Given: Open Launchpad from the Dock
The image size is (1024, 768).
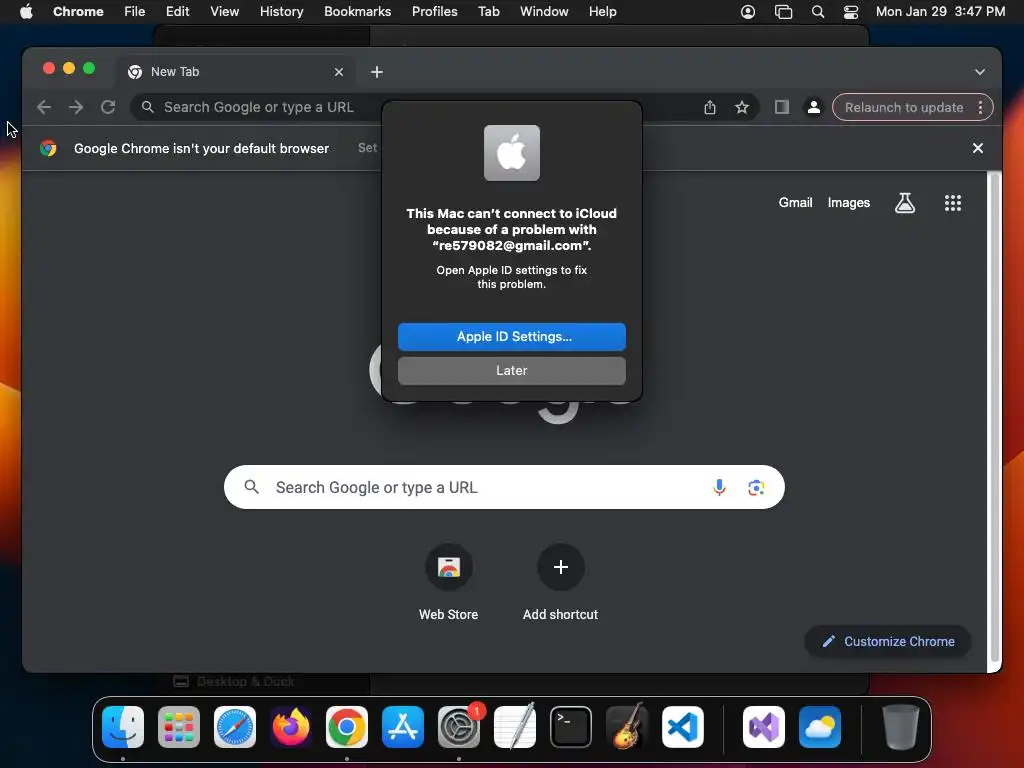Looking at the screenshot, I should pyautogui.click(x=179, y=727).
